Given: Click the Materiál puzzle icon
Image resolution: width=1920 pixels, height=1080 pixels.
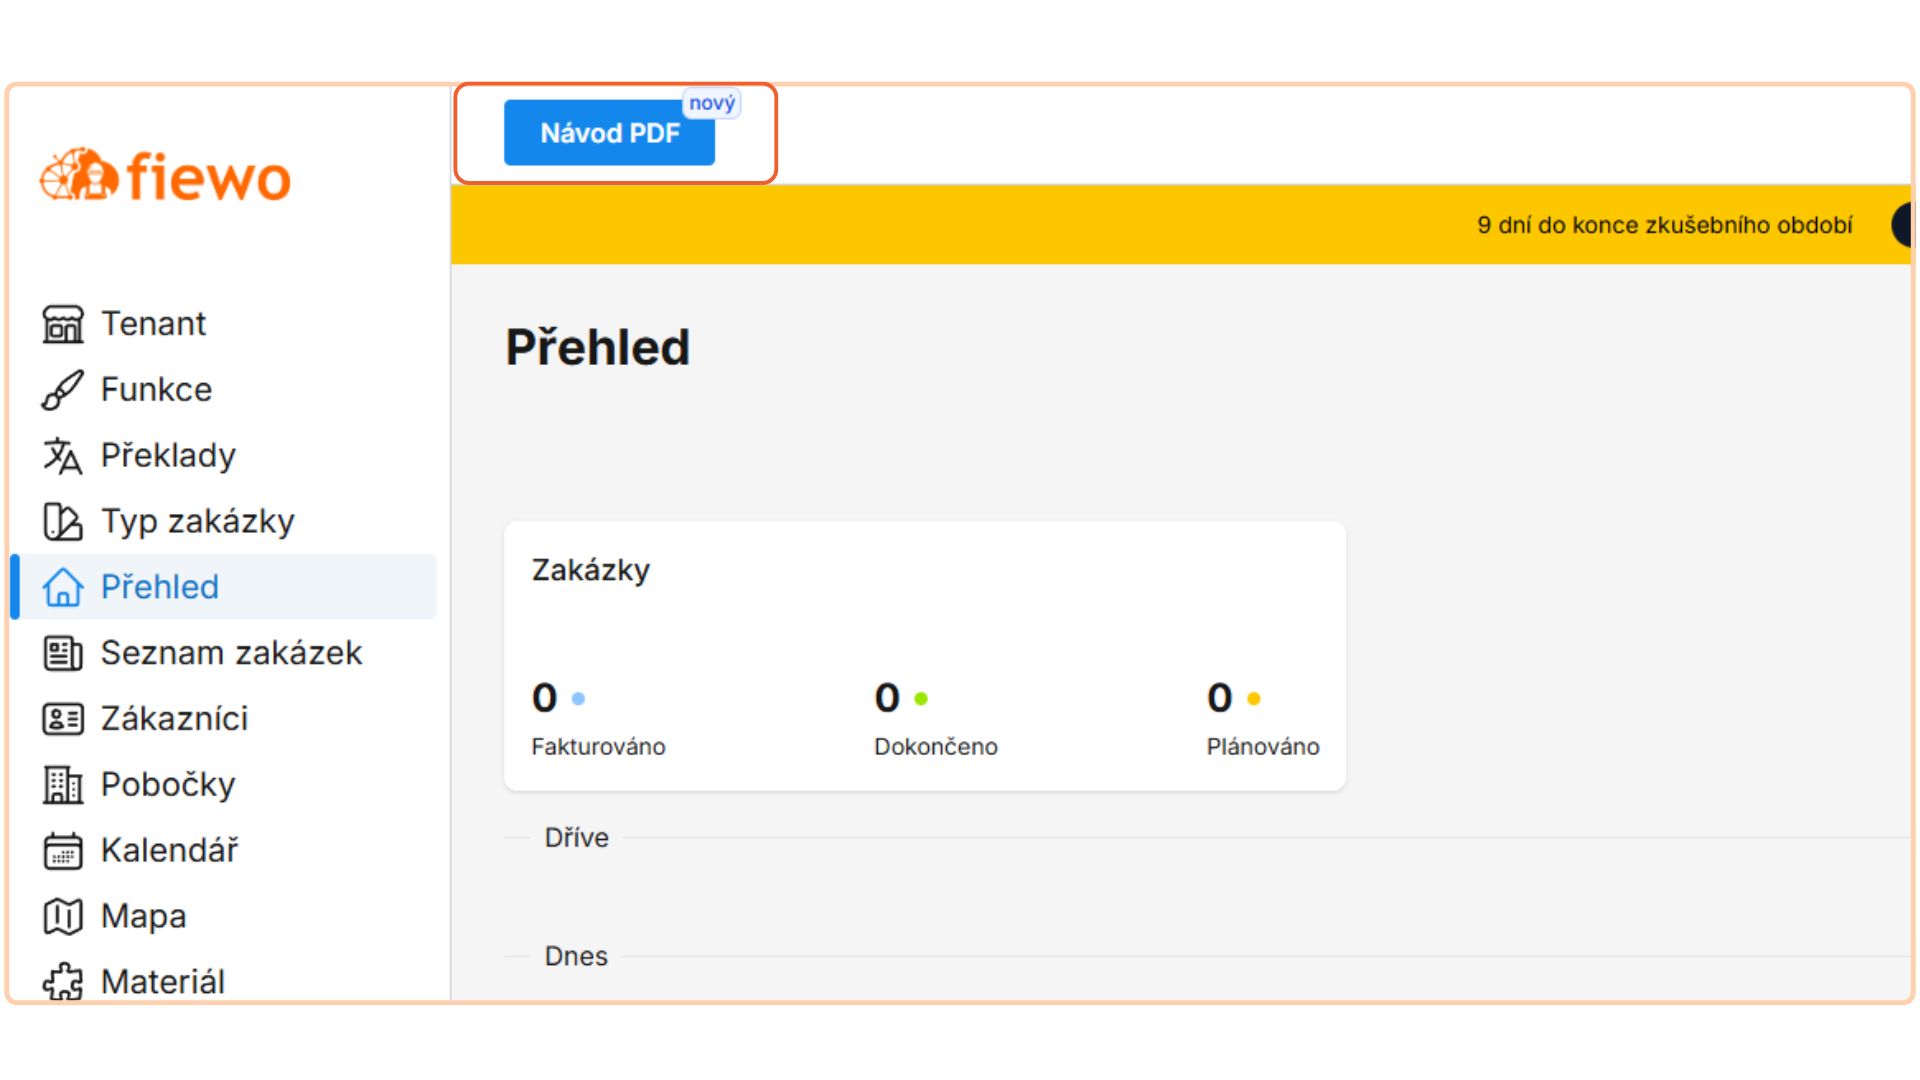Looking at the screenshot, I should [x=63, y=981].
